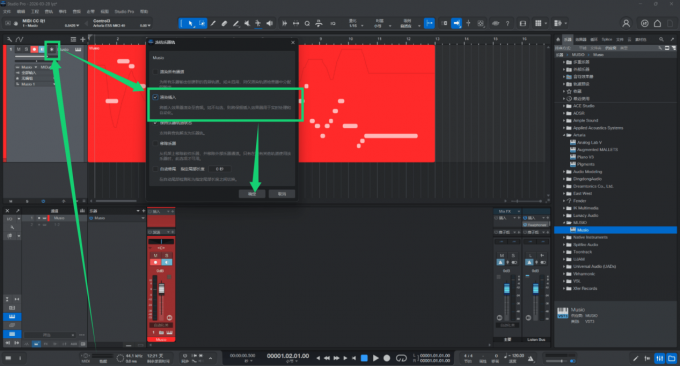Click the Stop button in transport
This screenshot has height=366, width=680.
tap(364, 358)
